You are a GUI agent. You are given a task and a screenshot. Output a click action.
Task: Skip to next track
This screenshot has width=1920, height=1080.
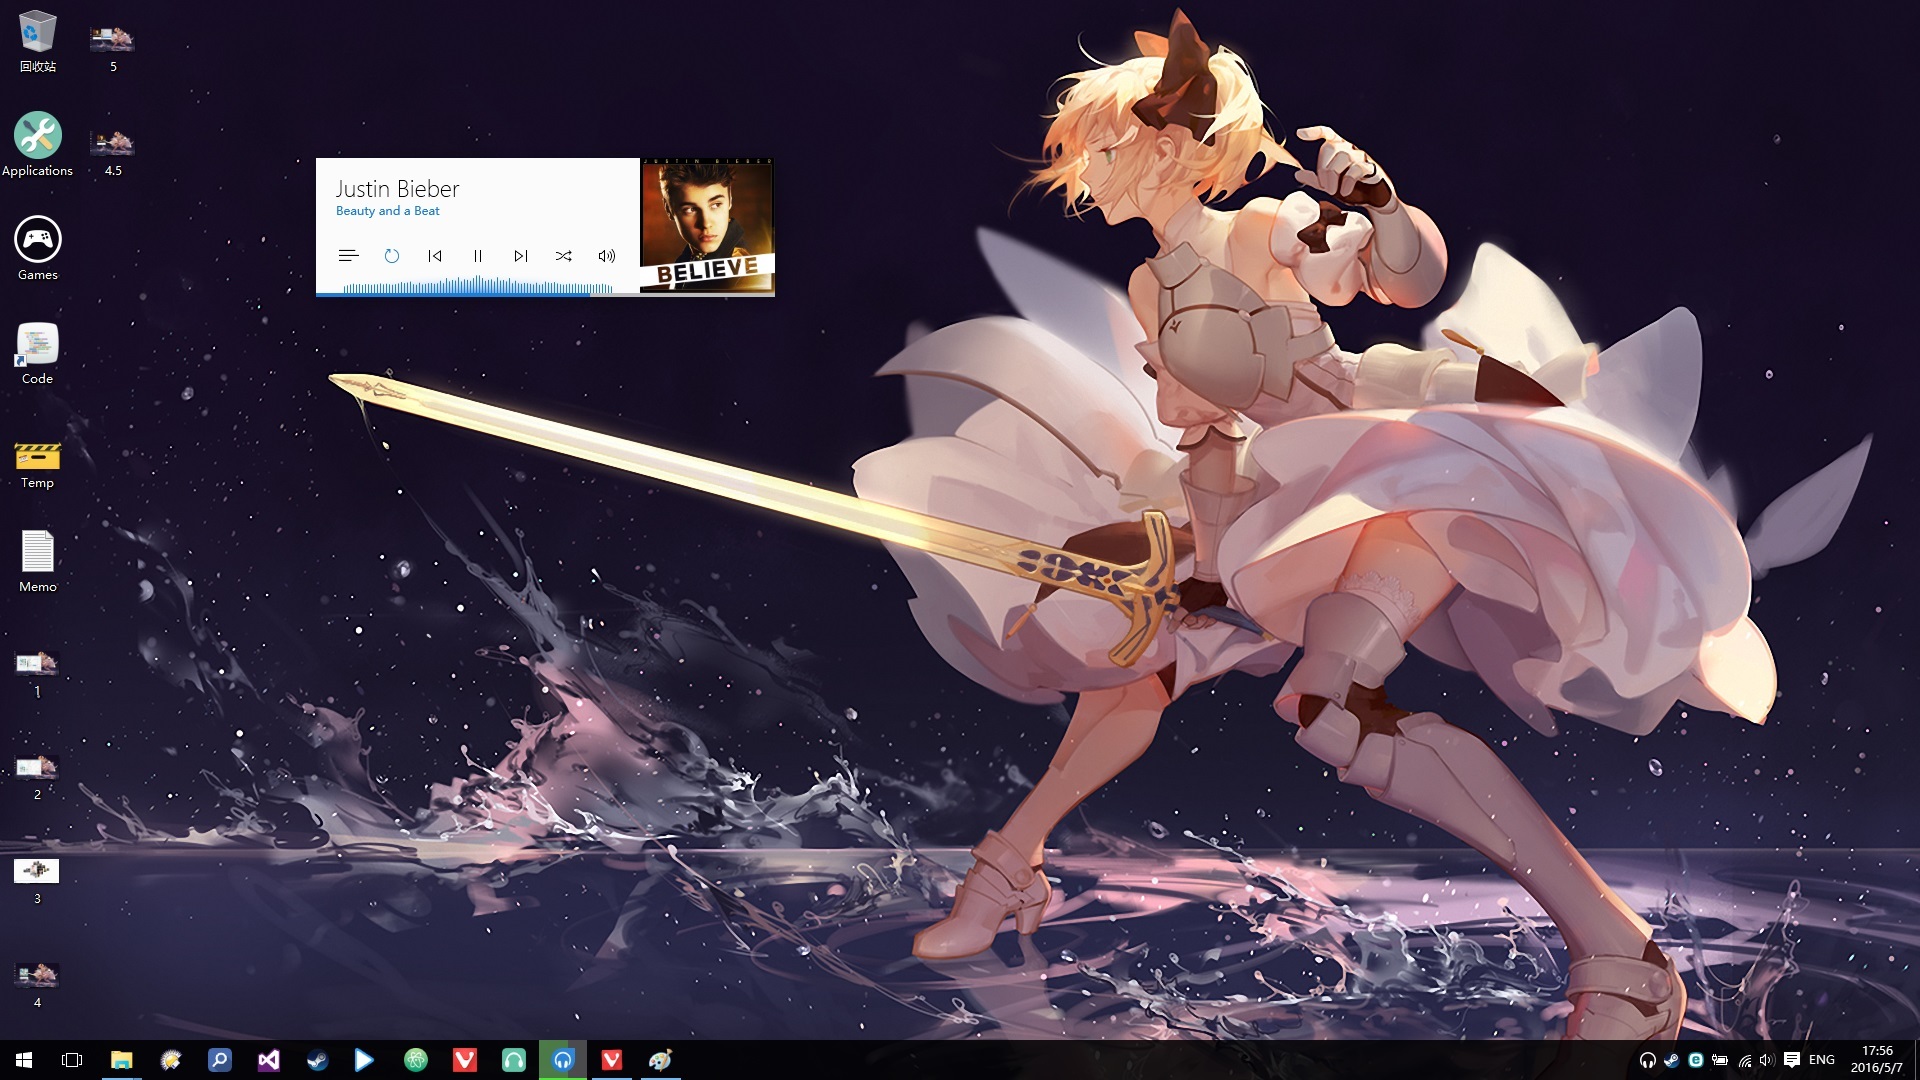click(x=521, y=256)
